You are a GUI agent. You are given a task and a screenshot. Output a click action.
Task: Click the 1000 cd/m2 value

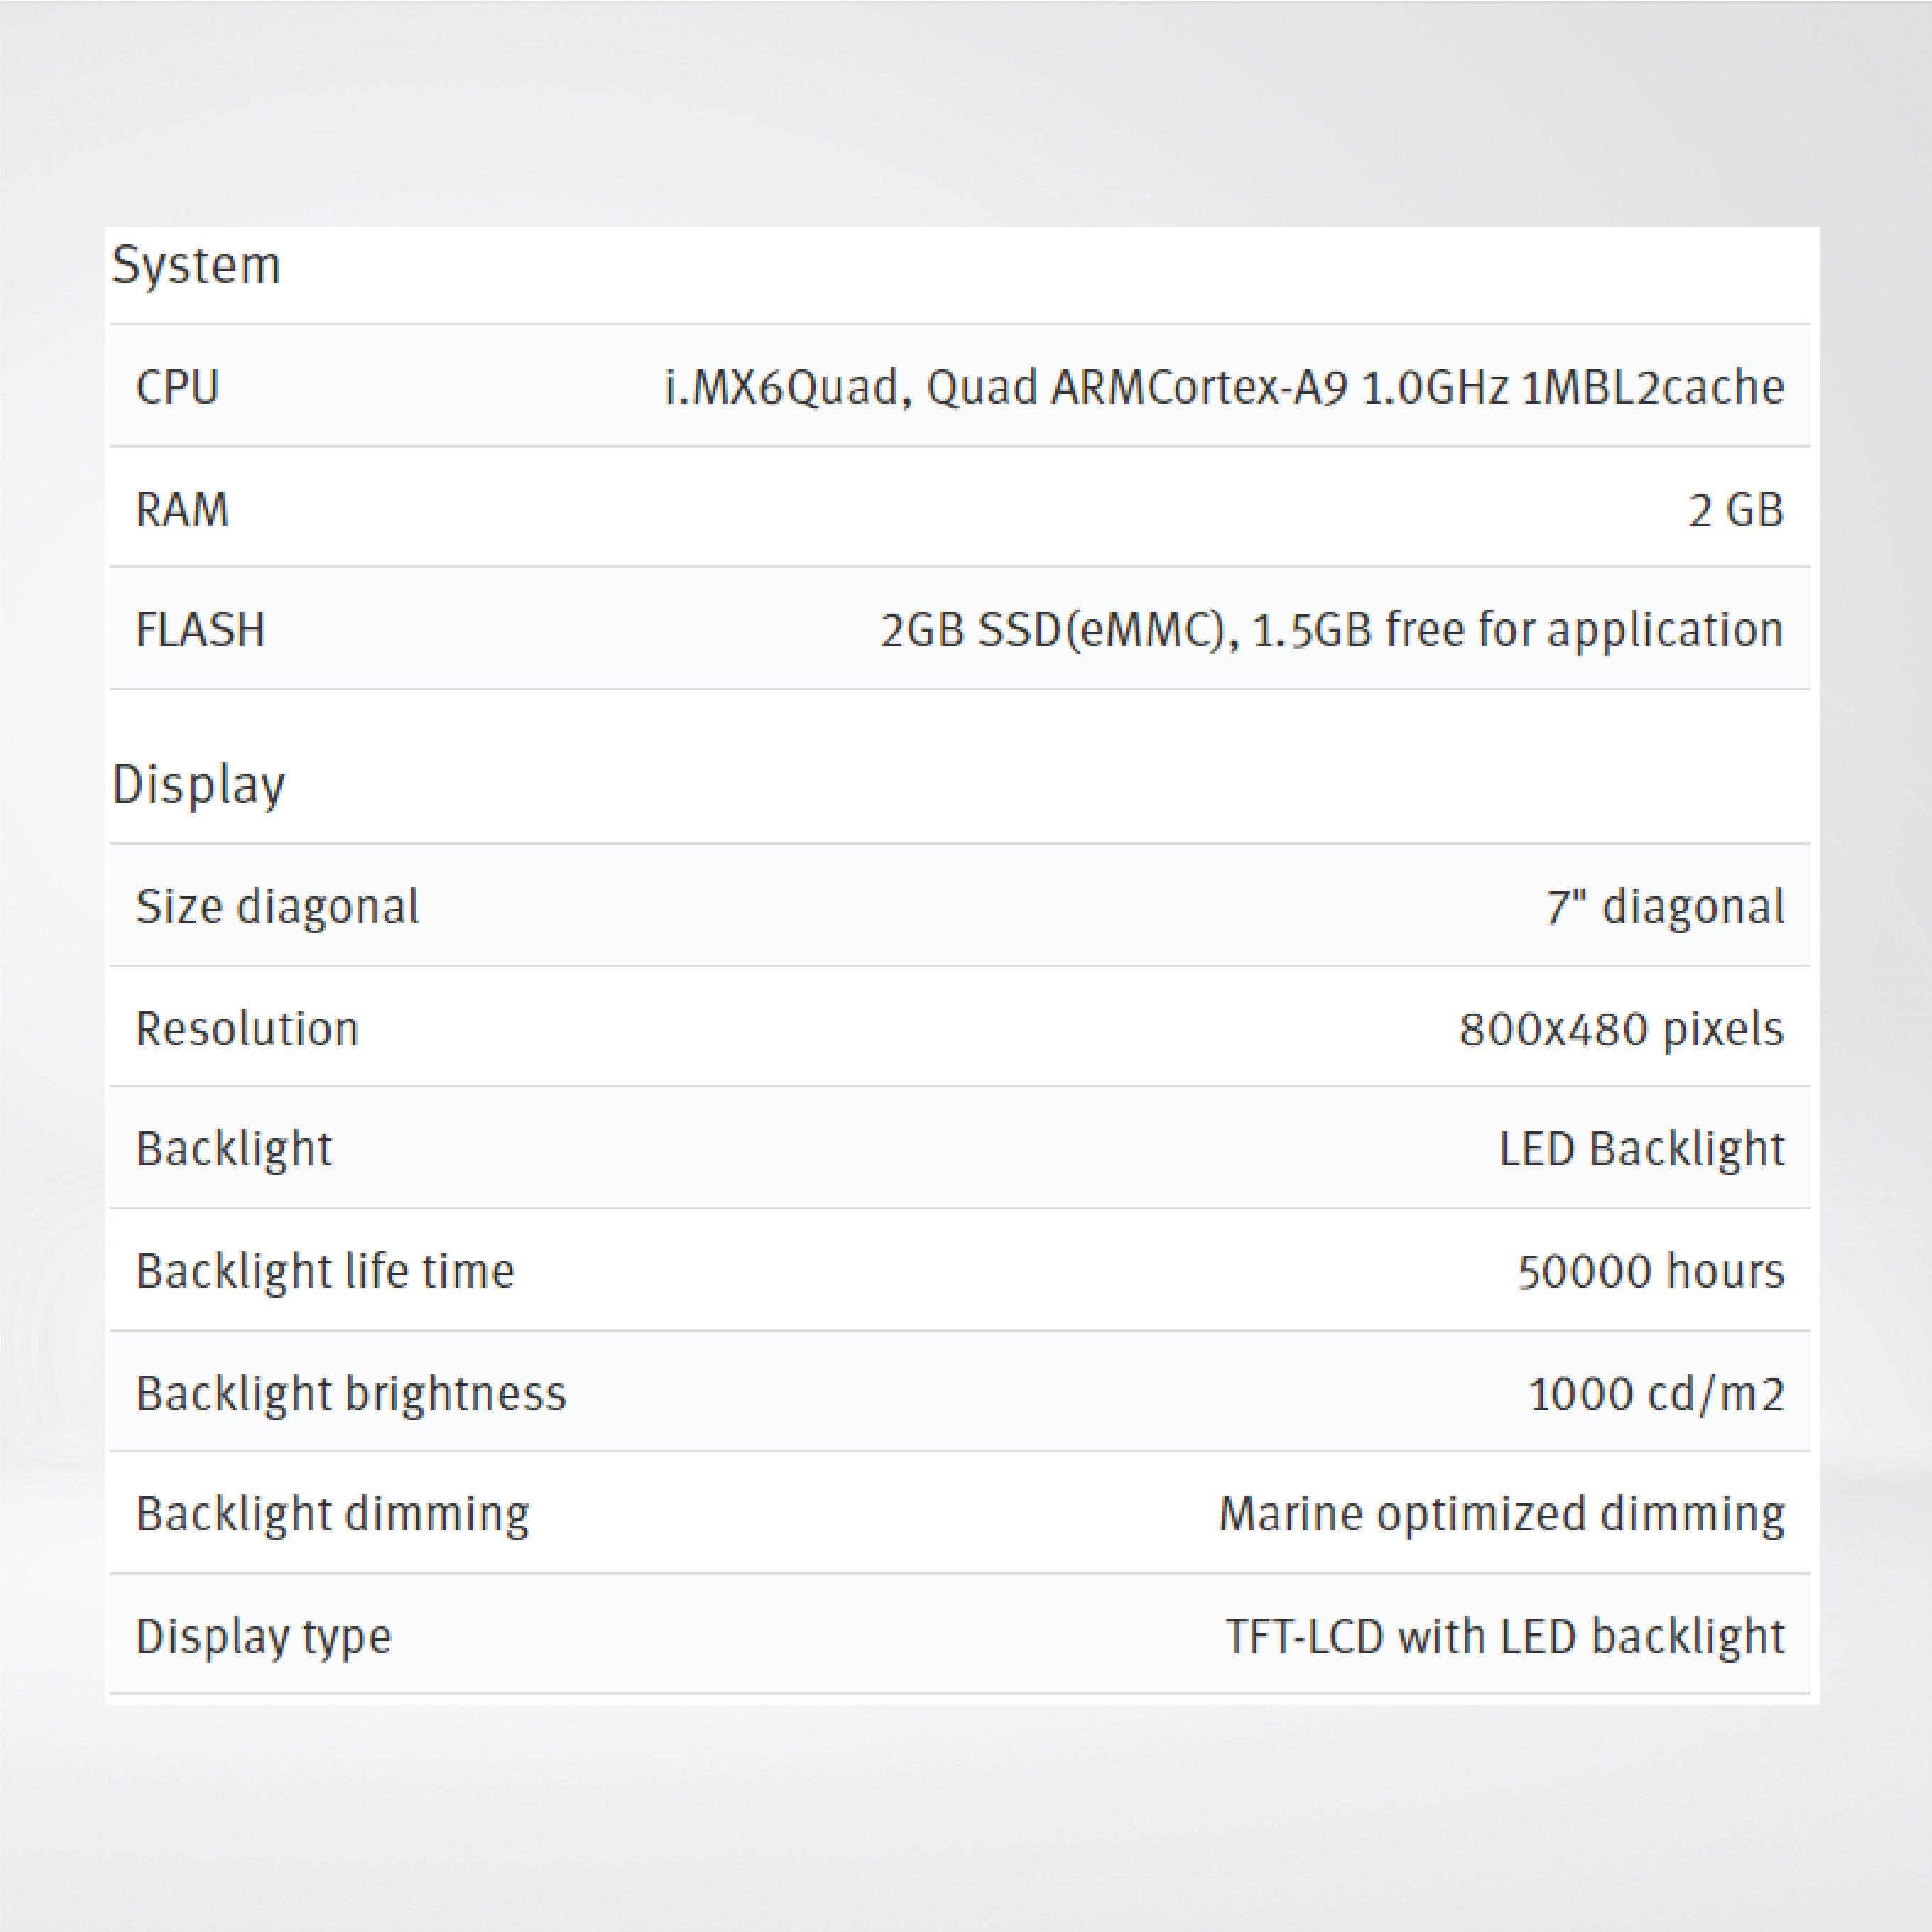tap(1656, 1393)
